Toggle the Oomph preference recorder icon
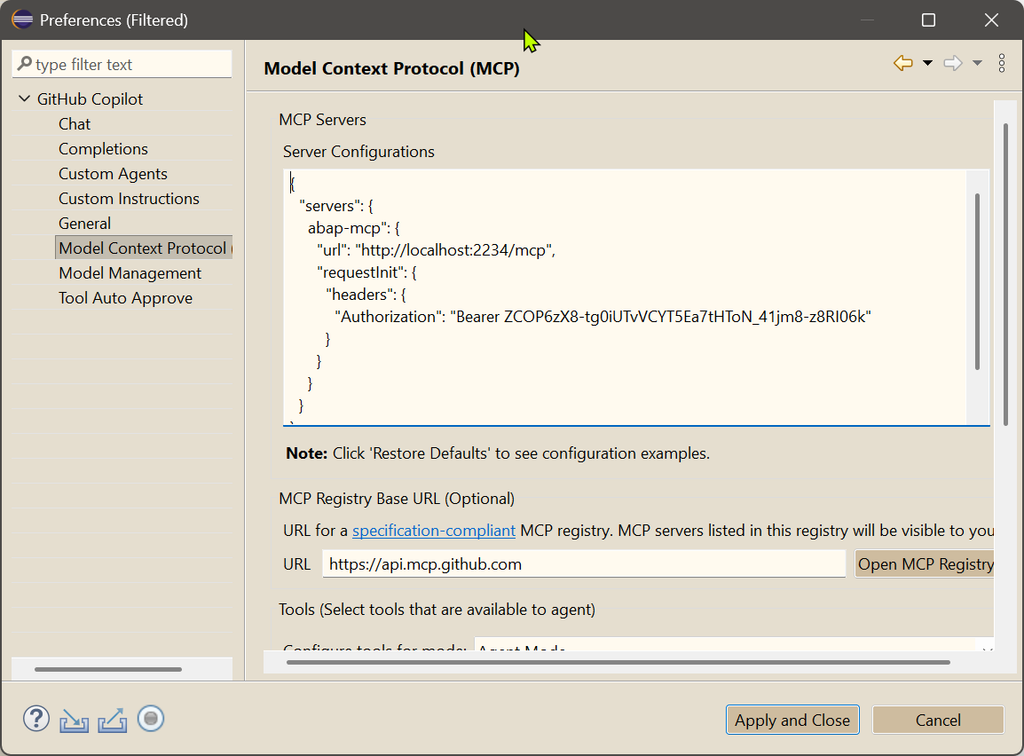The height and width of the screenshot is (756, 1024). (151, 719)
